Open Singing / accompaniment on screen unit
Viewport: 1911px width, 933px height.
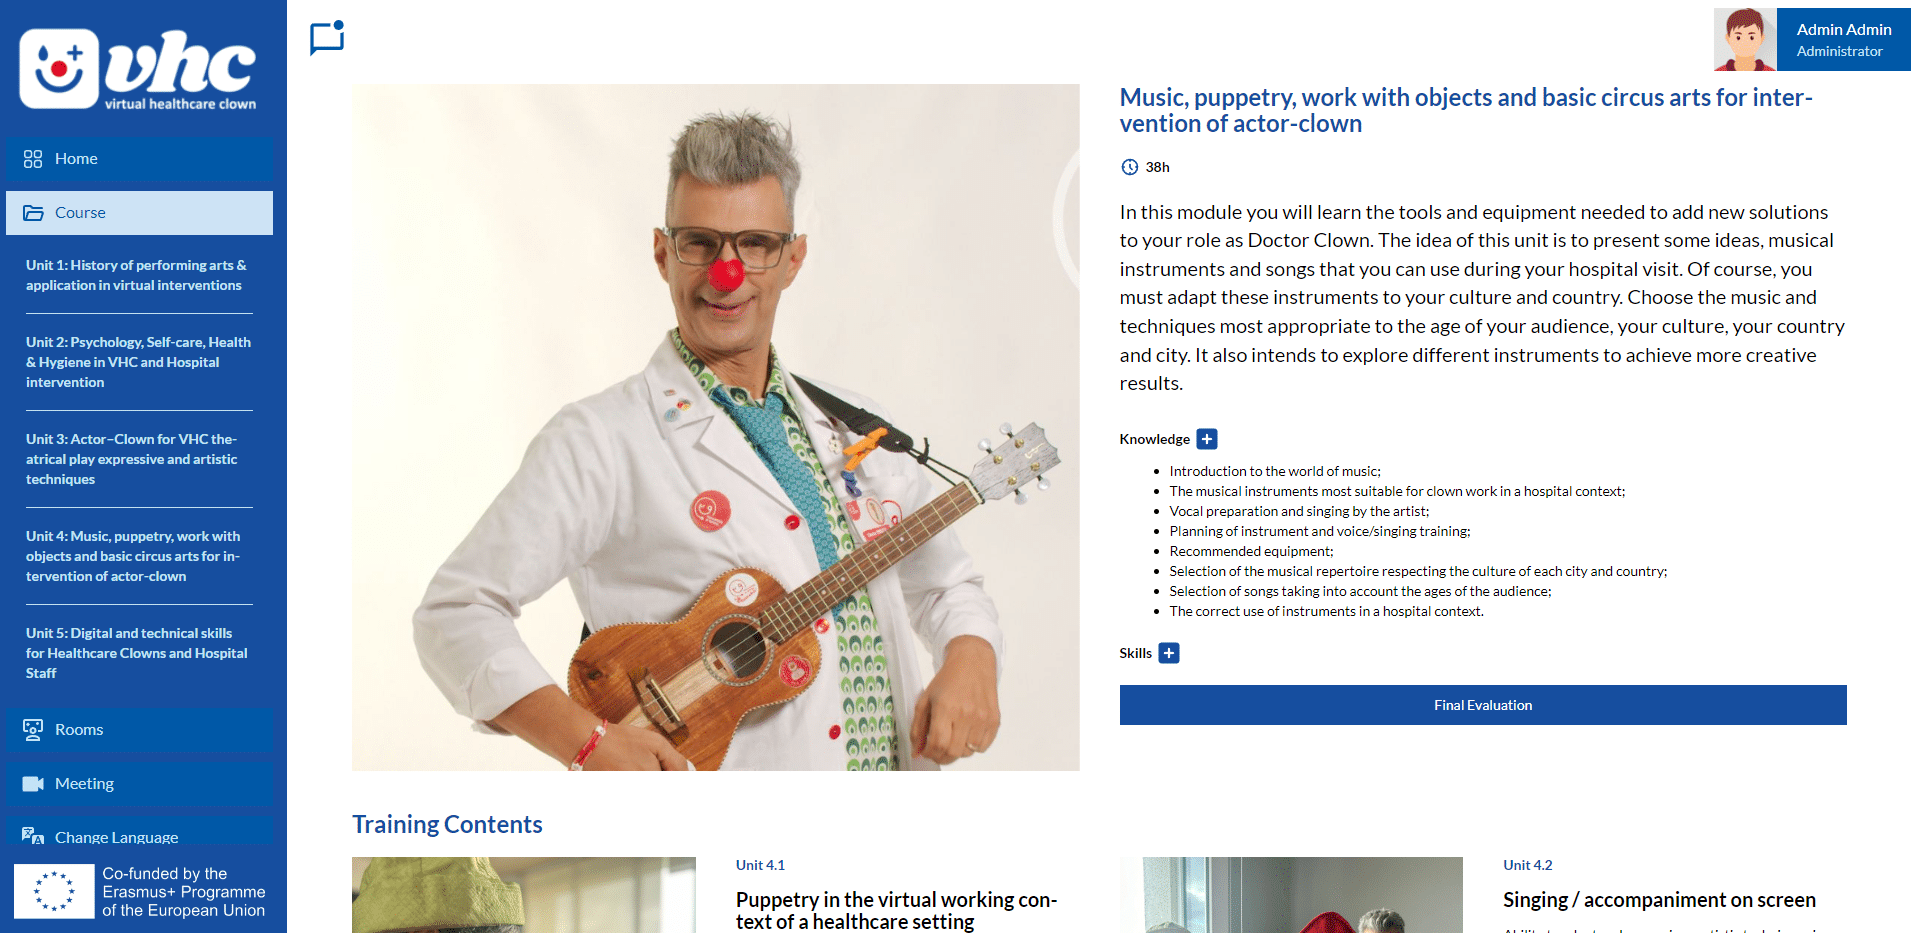pos(1659,900)
